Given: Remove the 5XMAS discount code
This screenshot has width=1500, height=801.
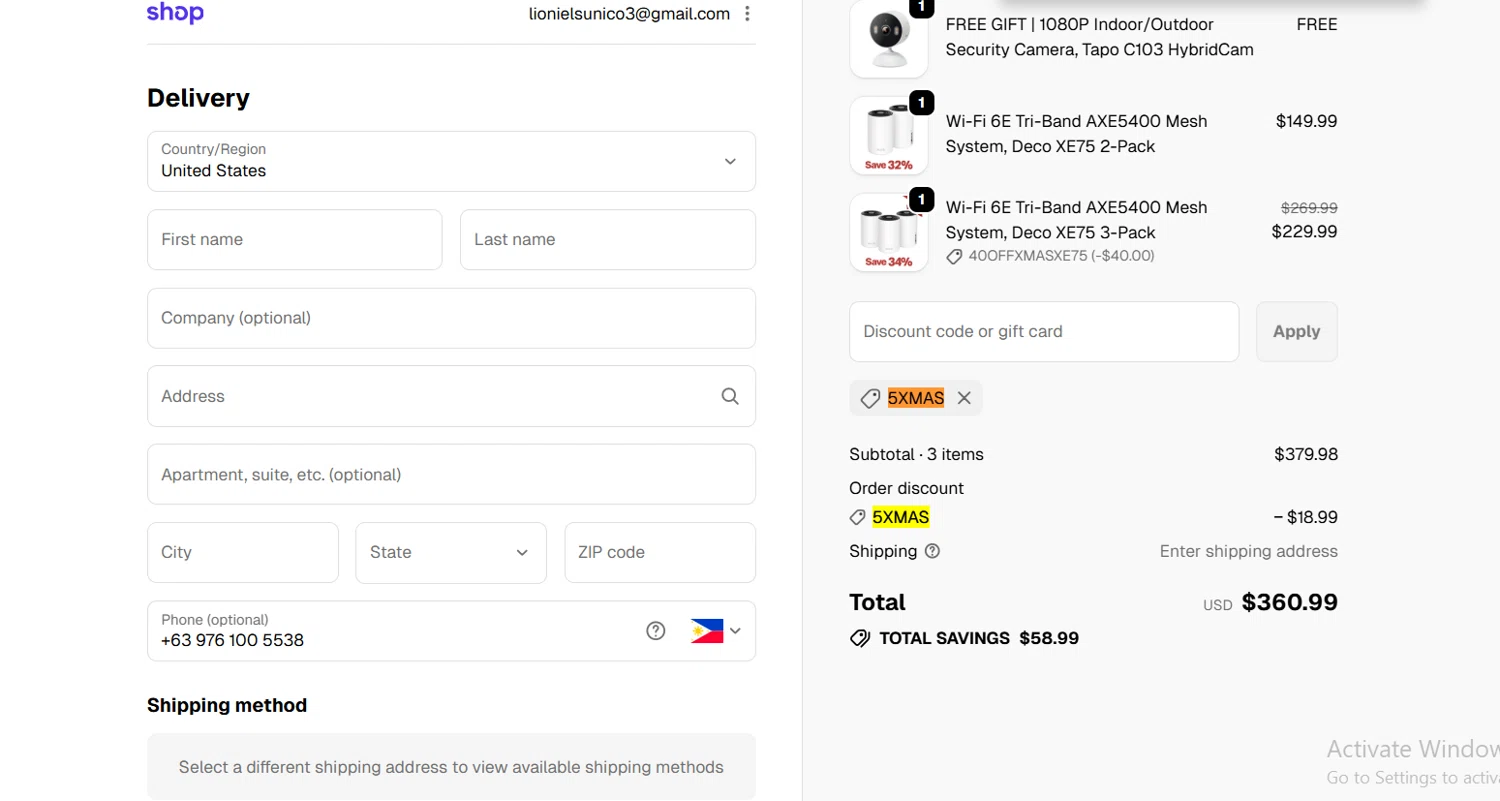Looking at the screenshot, I should click(964, 398).
